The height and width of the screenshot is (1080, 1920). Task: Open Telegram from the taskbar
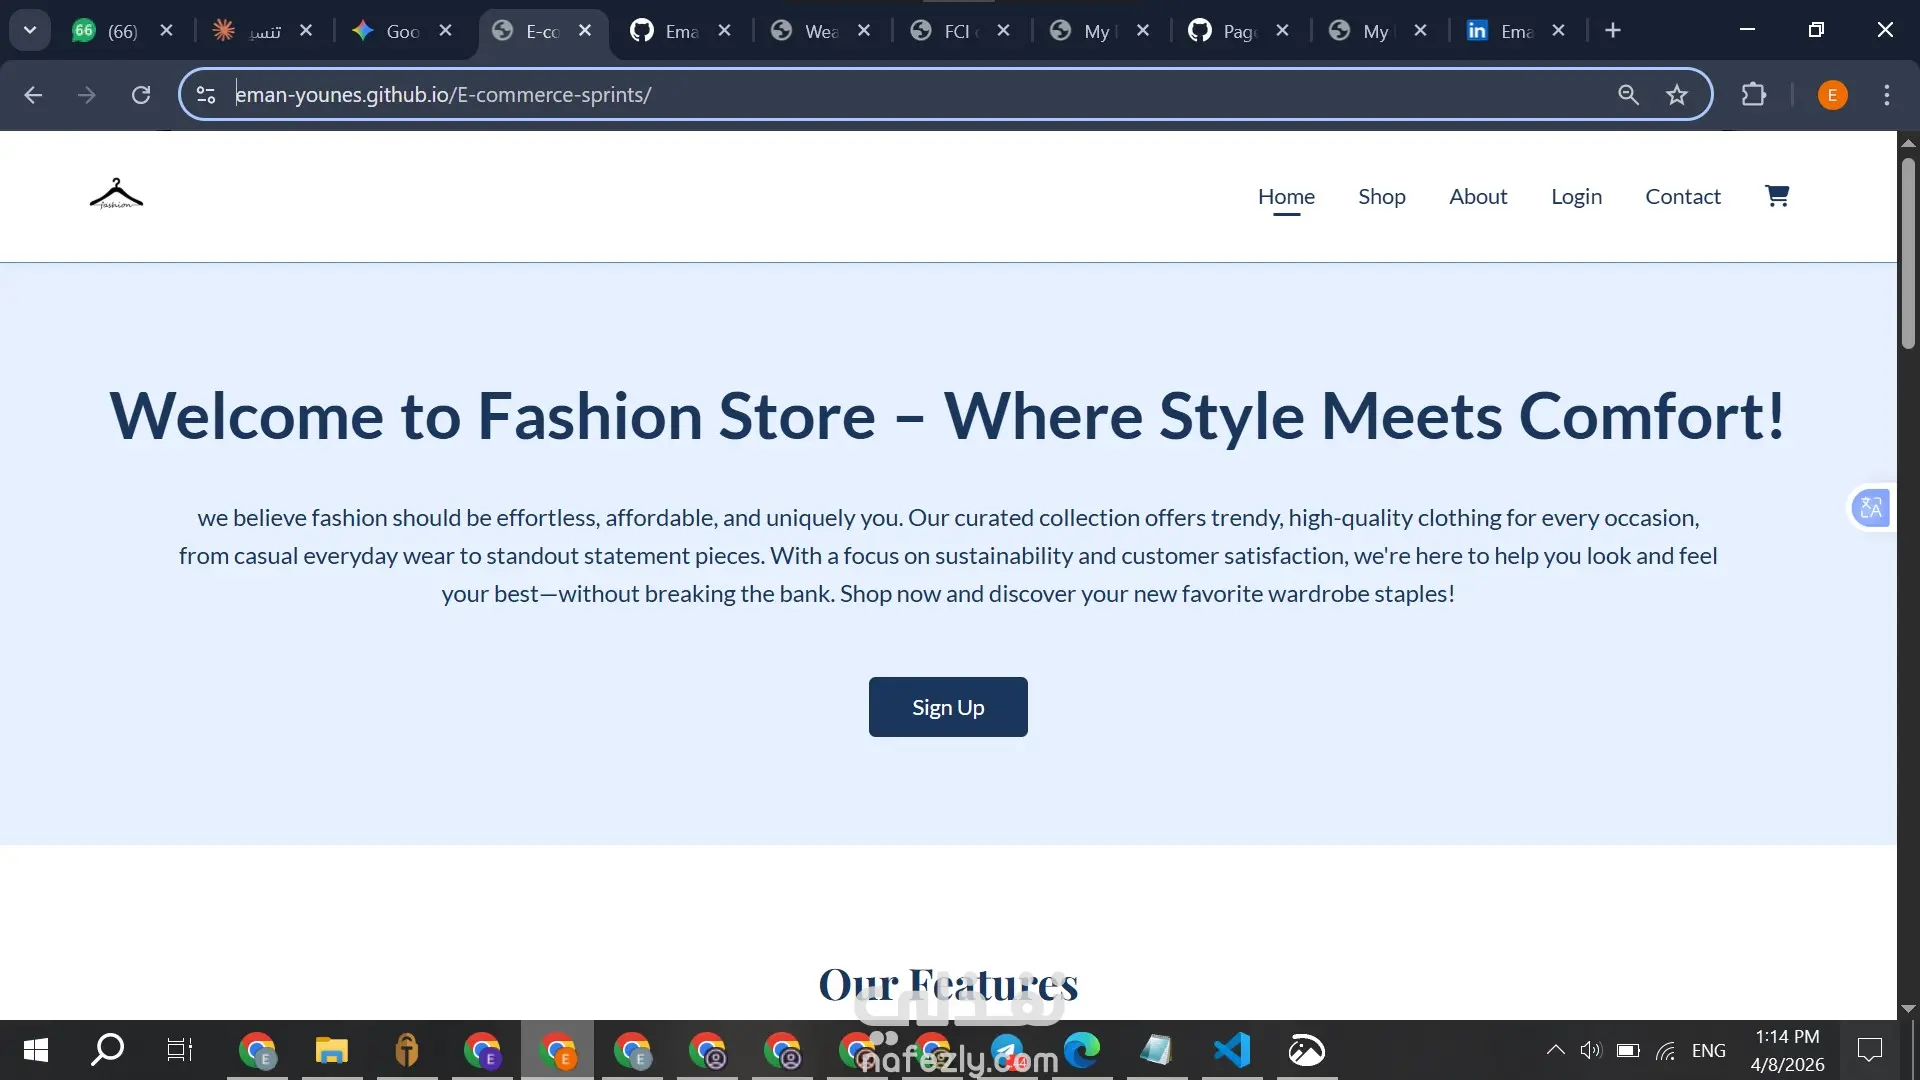(1007, 1050)
